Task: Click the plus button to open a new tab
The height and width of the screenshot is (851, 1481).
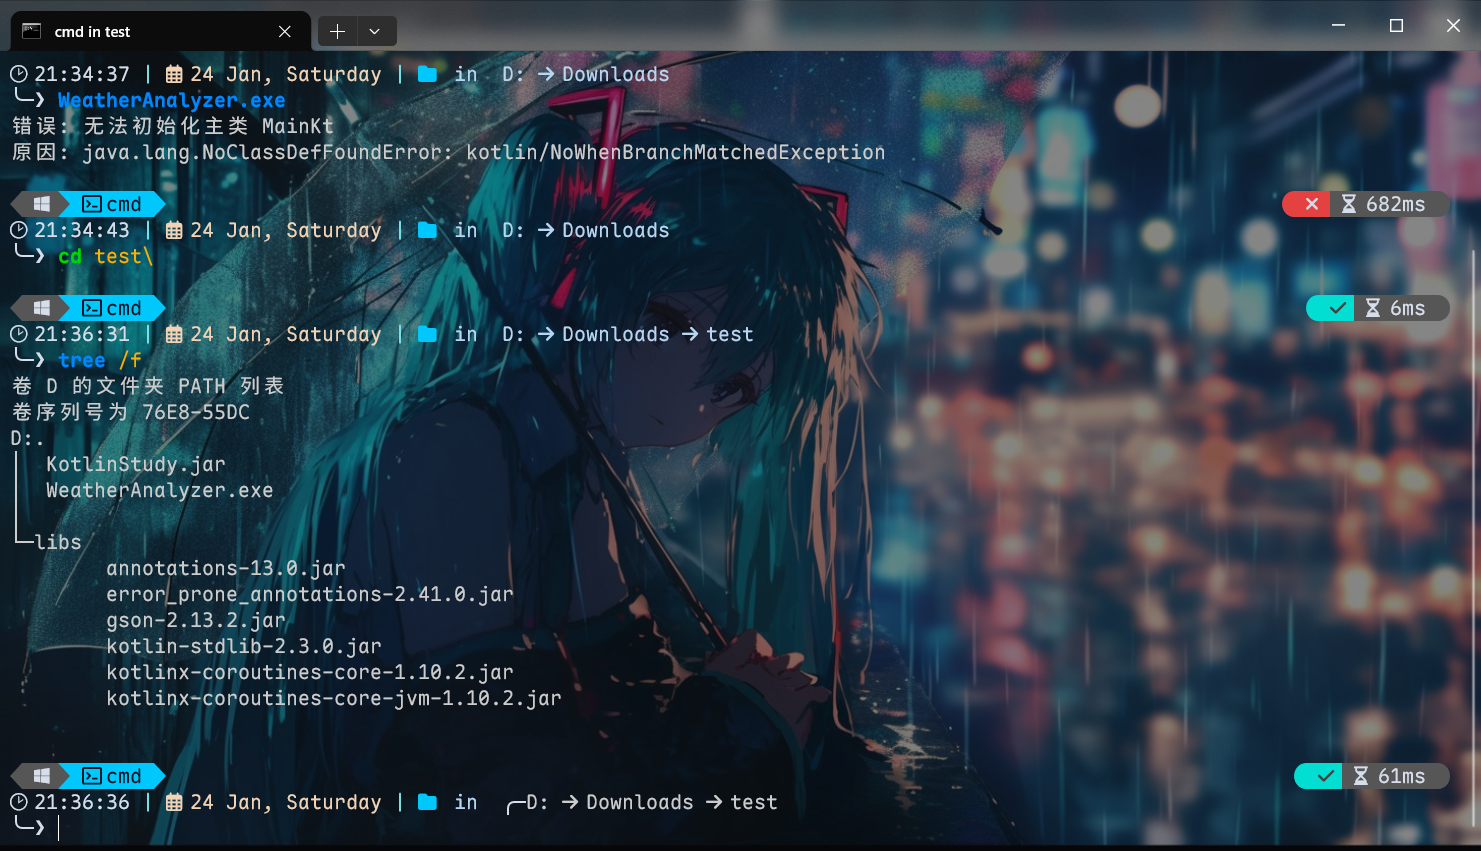Action: [337, 31]
